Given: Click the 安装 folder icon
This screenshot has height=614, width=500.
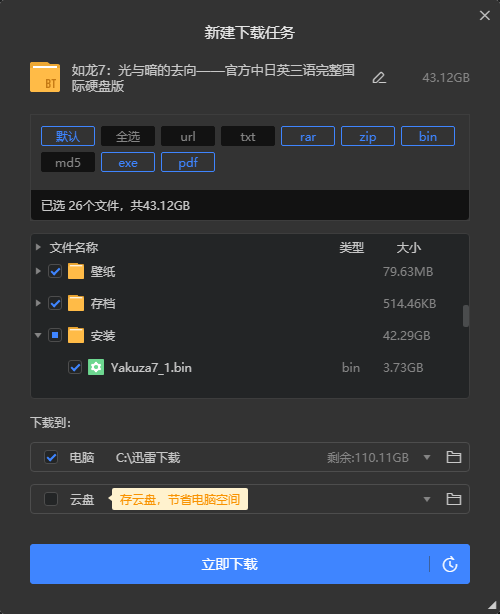Looking at the screenshot, I should [x=76, y=335].
